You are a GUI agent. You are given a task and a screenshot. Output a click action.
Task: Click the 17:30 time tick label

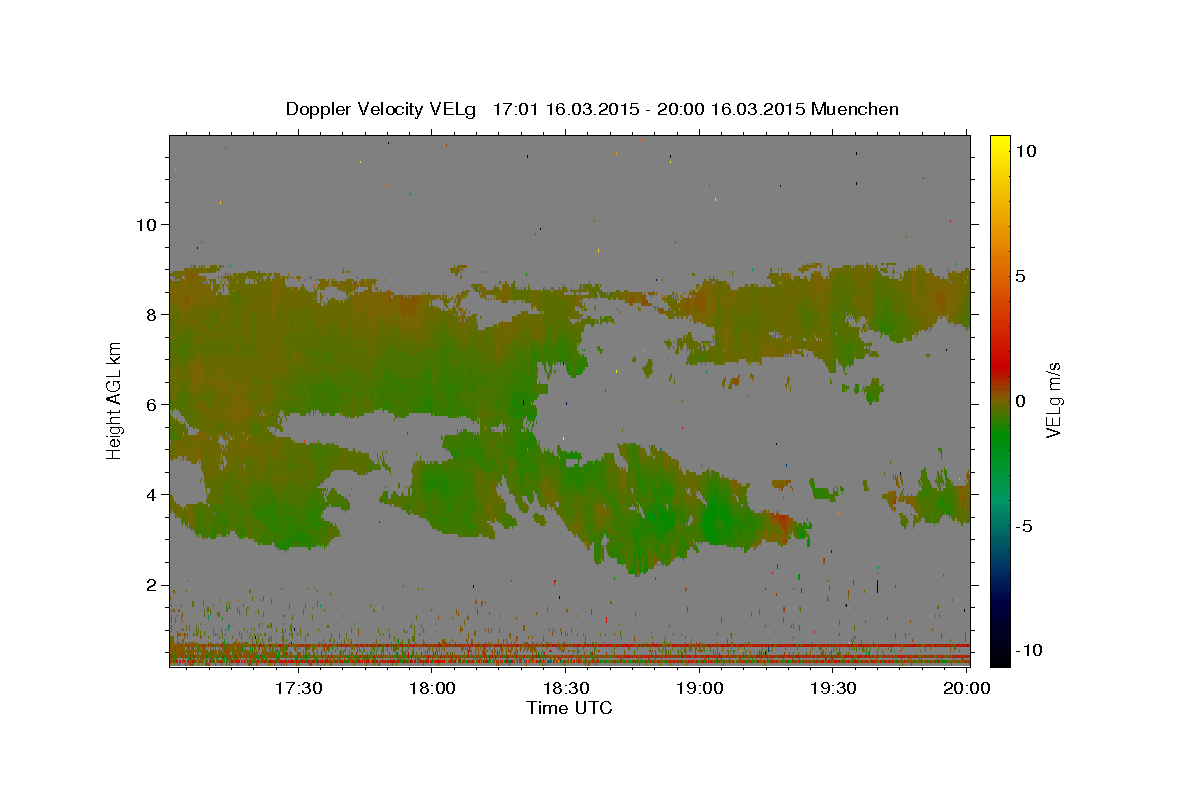click(299, 689)
